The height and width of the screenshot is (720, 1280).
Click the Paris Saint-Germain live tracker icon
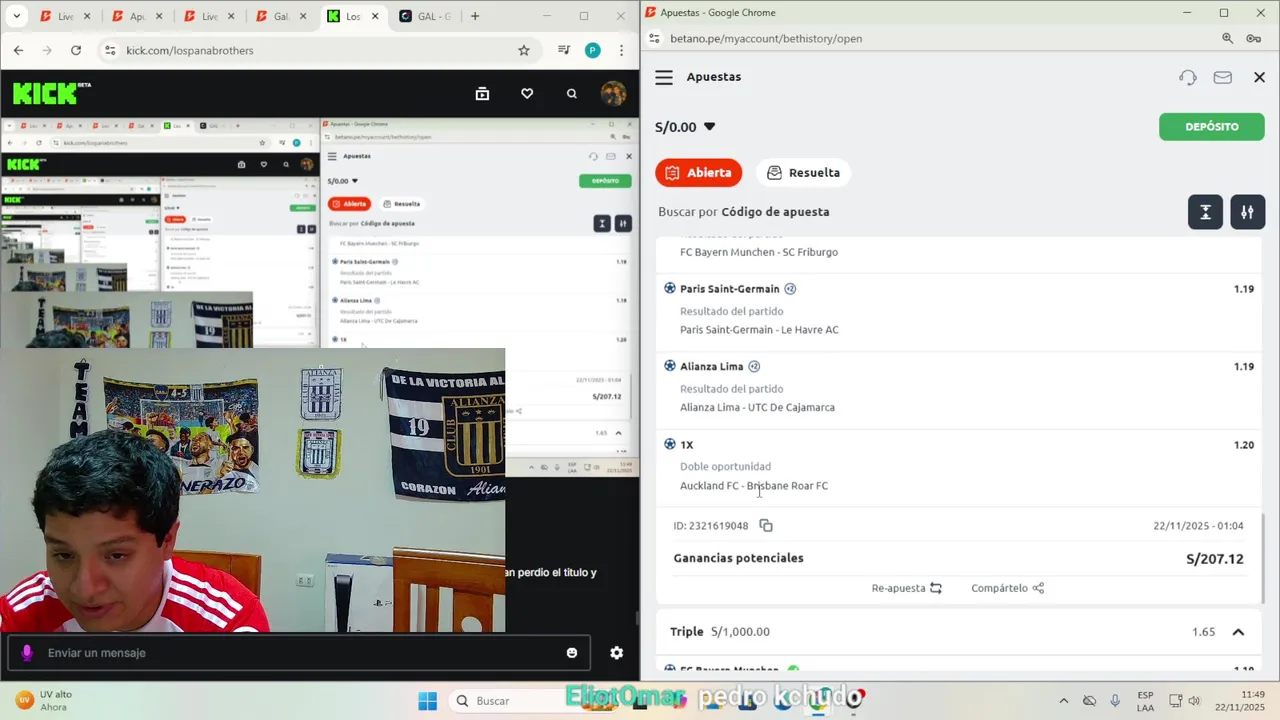tap(790, 289)
